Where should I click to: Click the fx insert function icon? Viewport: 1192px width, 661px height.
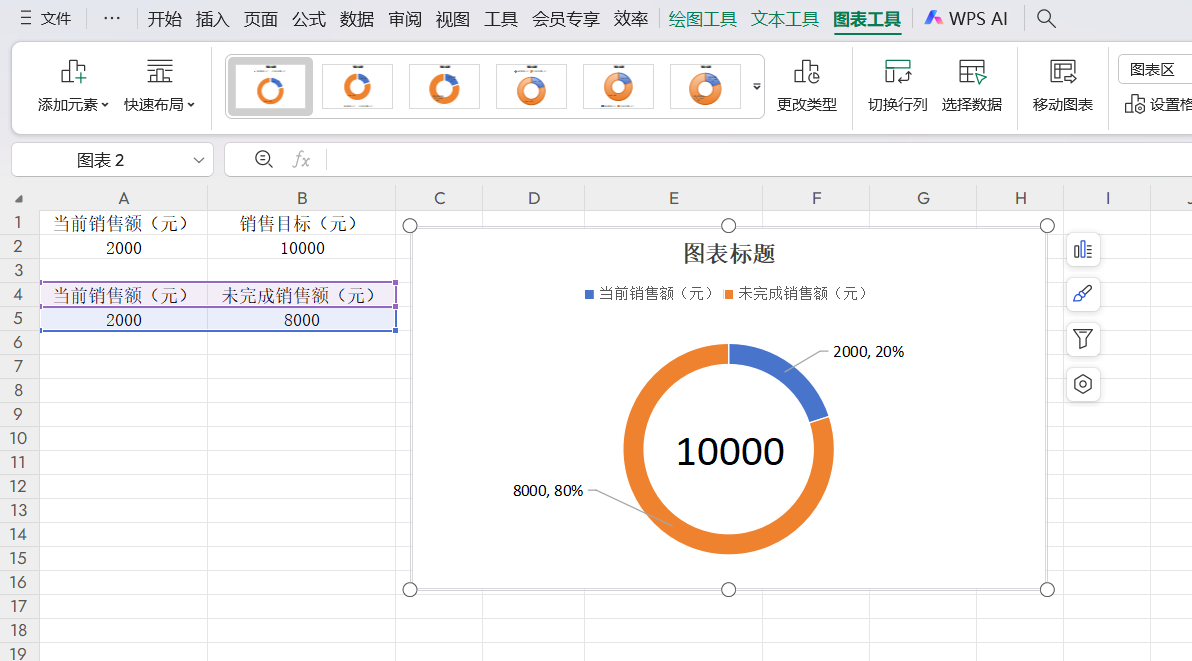[x=302, y=159]
